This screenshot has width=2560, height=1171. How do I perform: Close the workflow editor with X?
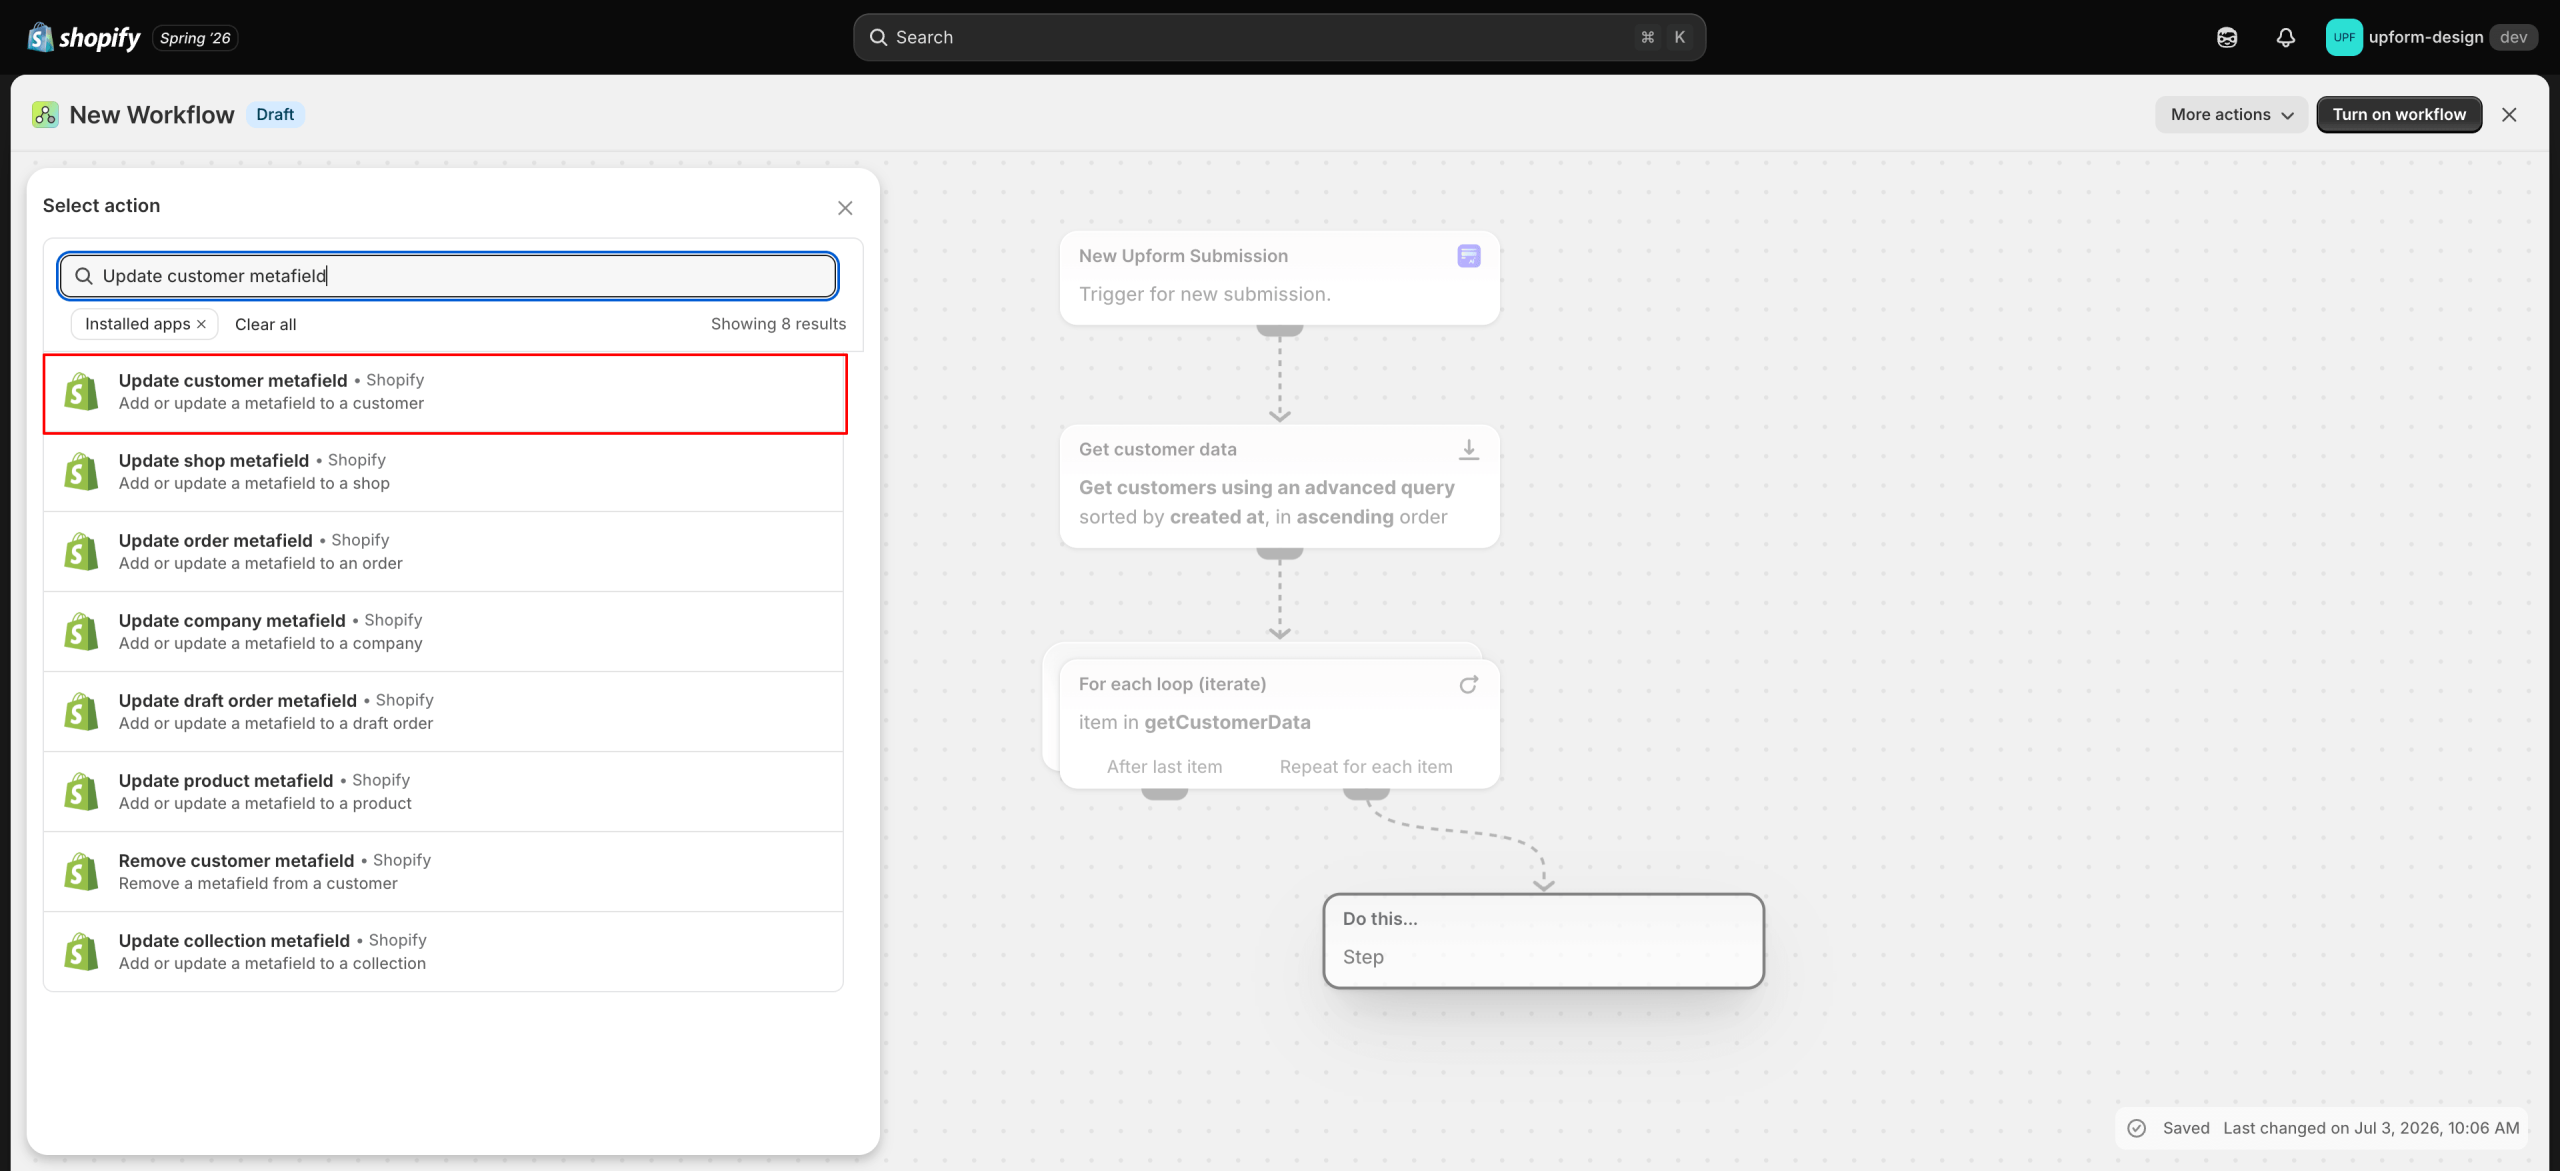coord(2509,115)
